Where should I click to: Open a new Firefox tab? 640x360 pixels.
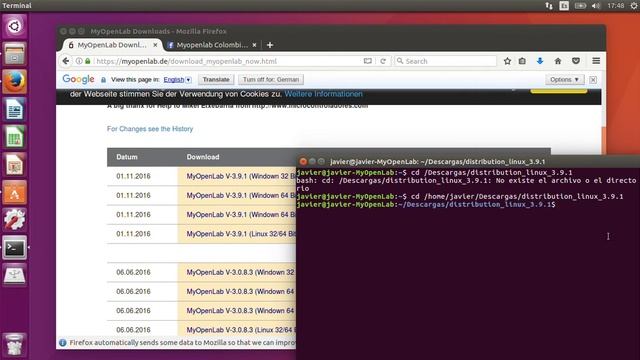(270, 45)
